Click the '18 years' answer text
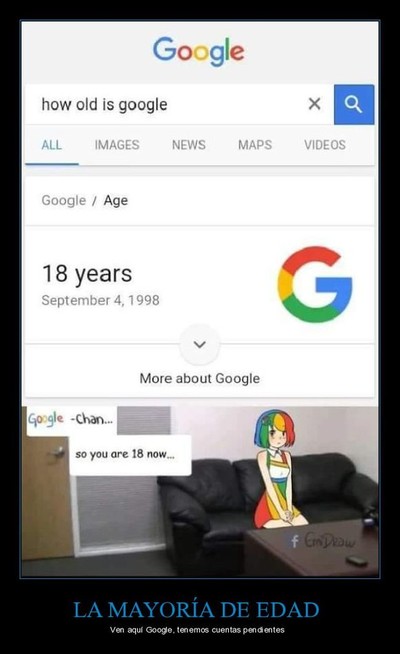This screenshot has width=400, height=654. (87, 274)
